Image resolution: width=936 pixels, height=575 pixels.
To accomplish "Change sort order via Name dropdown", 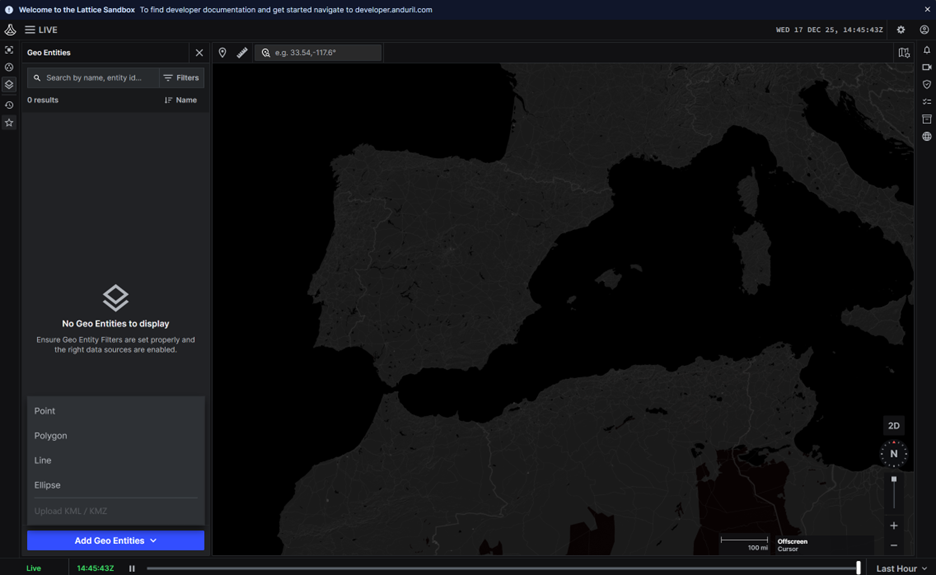I will pyautogui.click(x=181, y=100).
